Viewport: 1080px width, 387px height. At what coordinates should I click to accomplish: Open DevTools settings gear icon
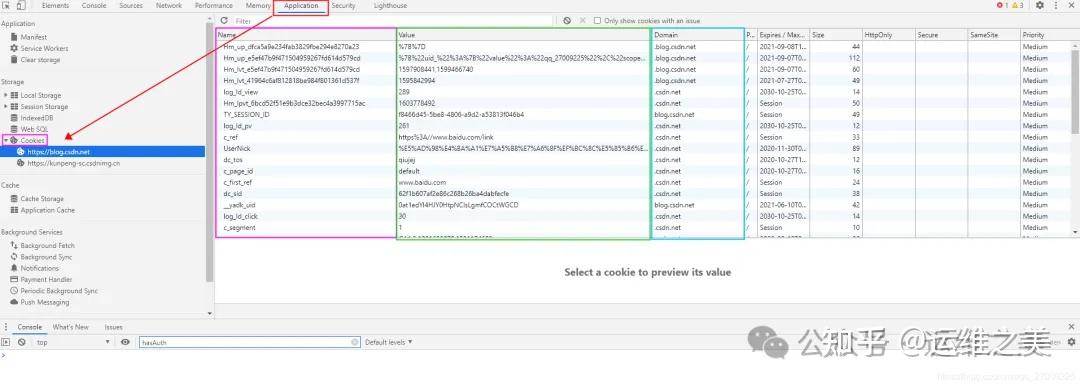(1040, 6)
